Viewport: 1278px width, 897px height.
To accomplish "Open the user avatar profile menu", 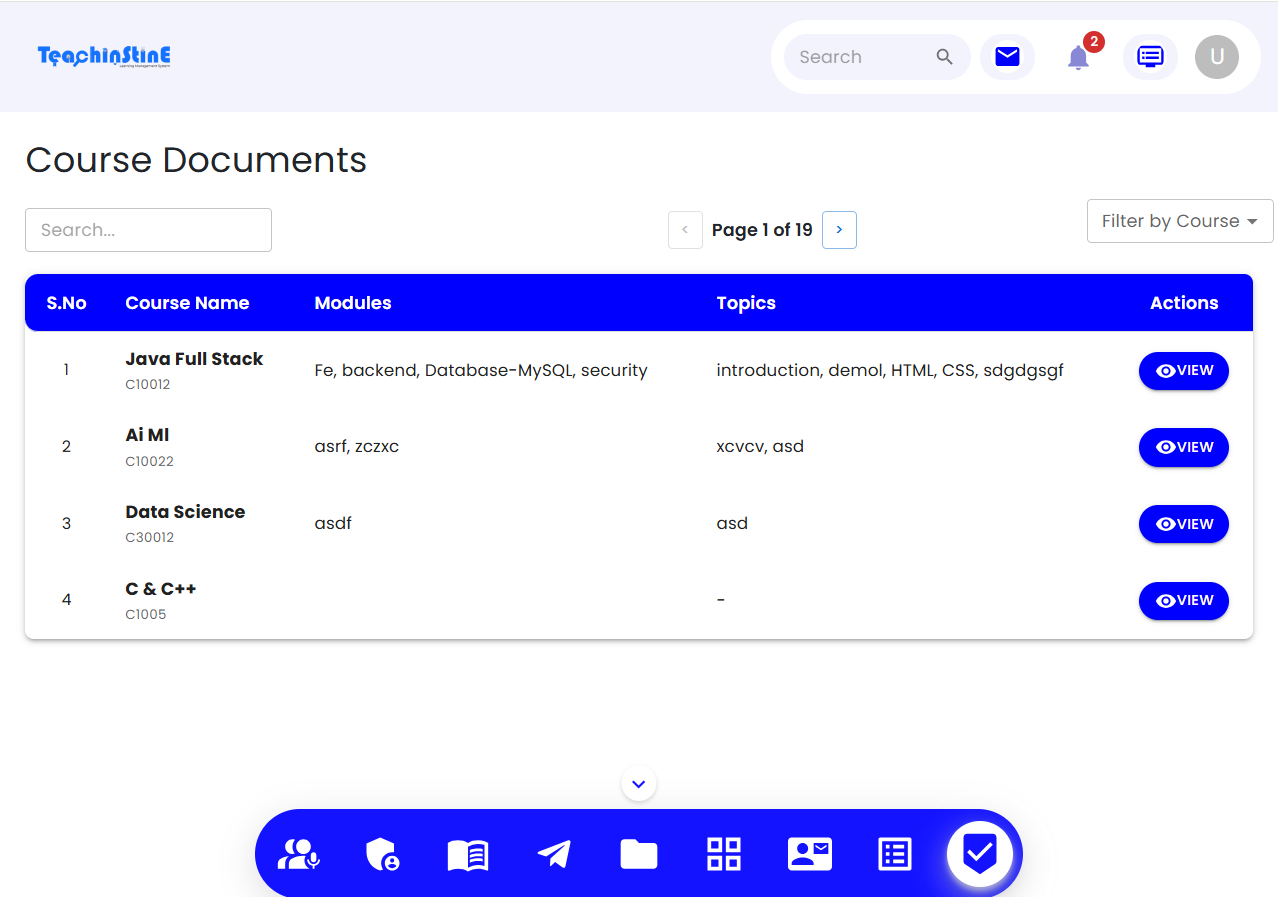I will point(1216,57).
